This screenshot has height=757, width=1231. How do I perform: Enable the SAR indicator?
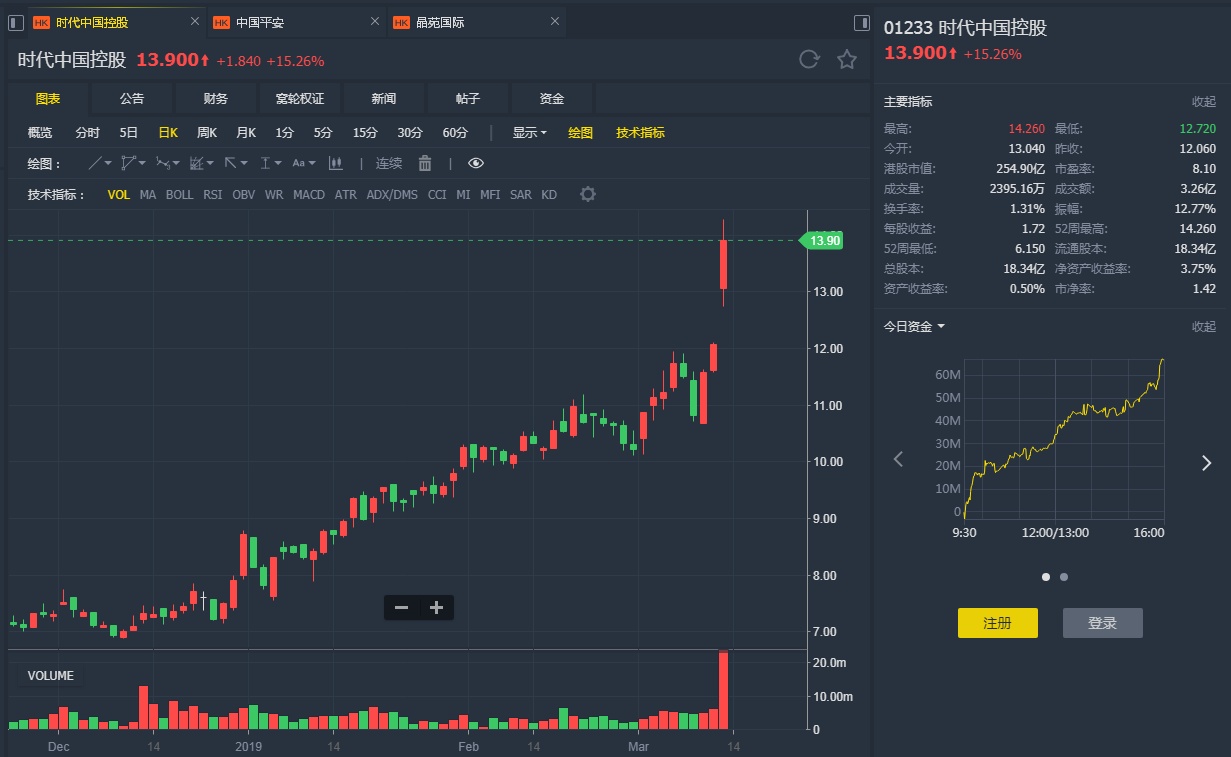click(521, 195)
